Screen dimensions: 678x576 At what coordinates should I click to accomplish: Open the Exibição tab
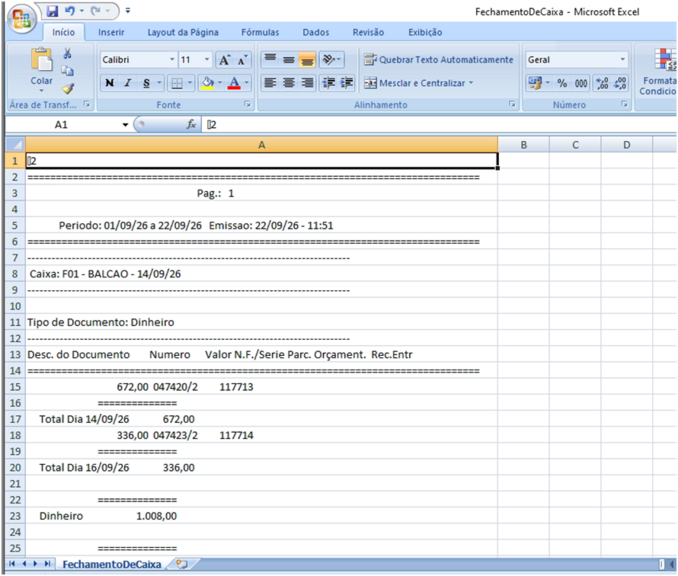pos(425,32)
